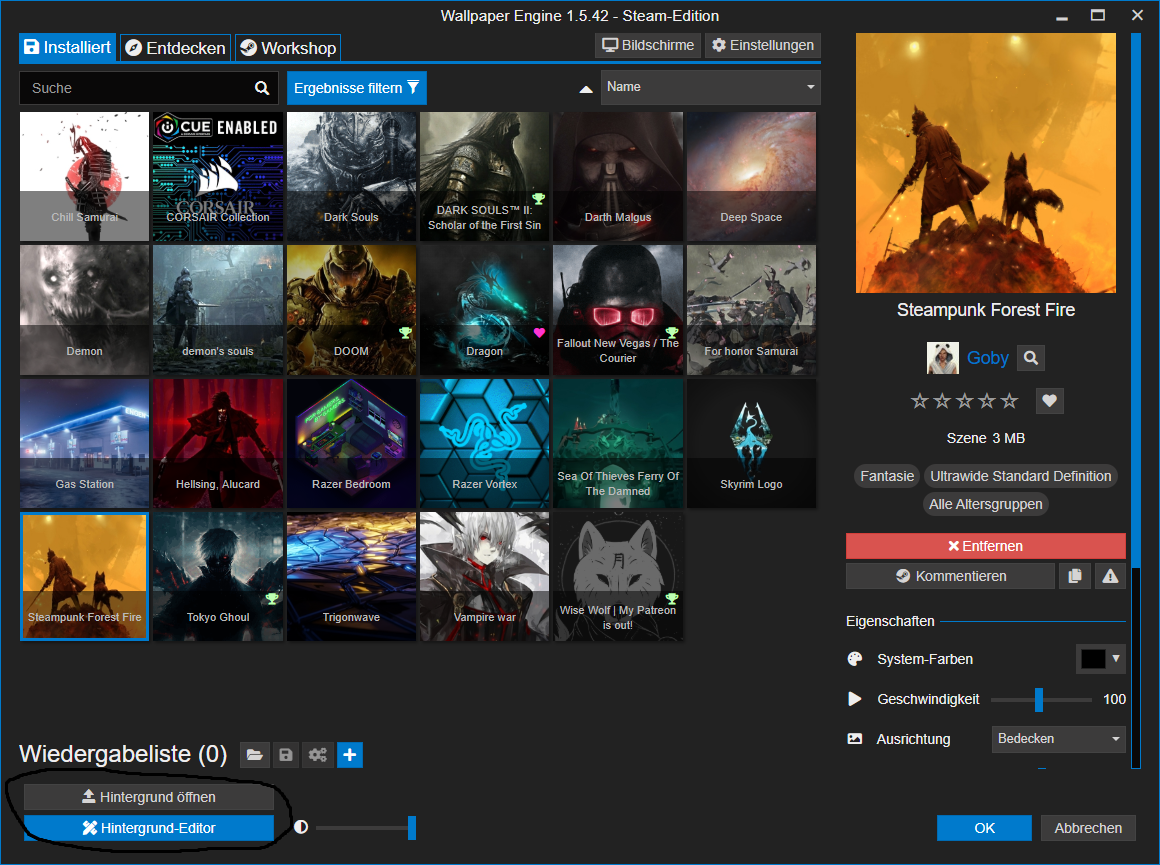Click the search magnifier icon
The width and height of the screenshot is (1160, 865).
click(x=262, y=88)
